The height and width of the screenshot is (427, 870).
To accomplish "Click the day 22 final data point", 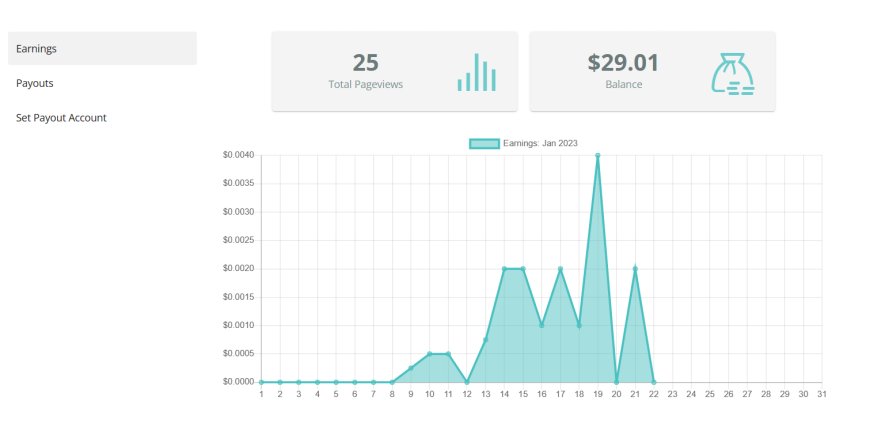I will (654, 382).
